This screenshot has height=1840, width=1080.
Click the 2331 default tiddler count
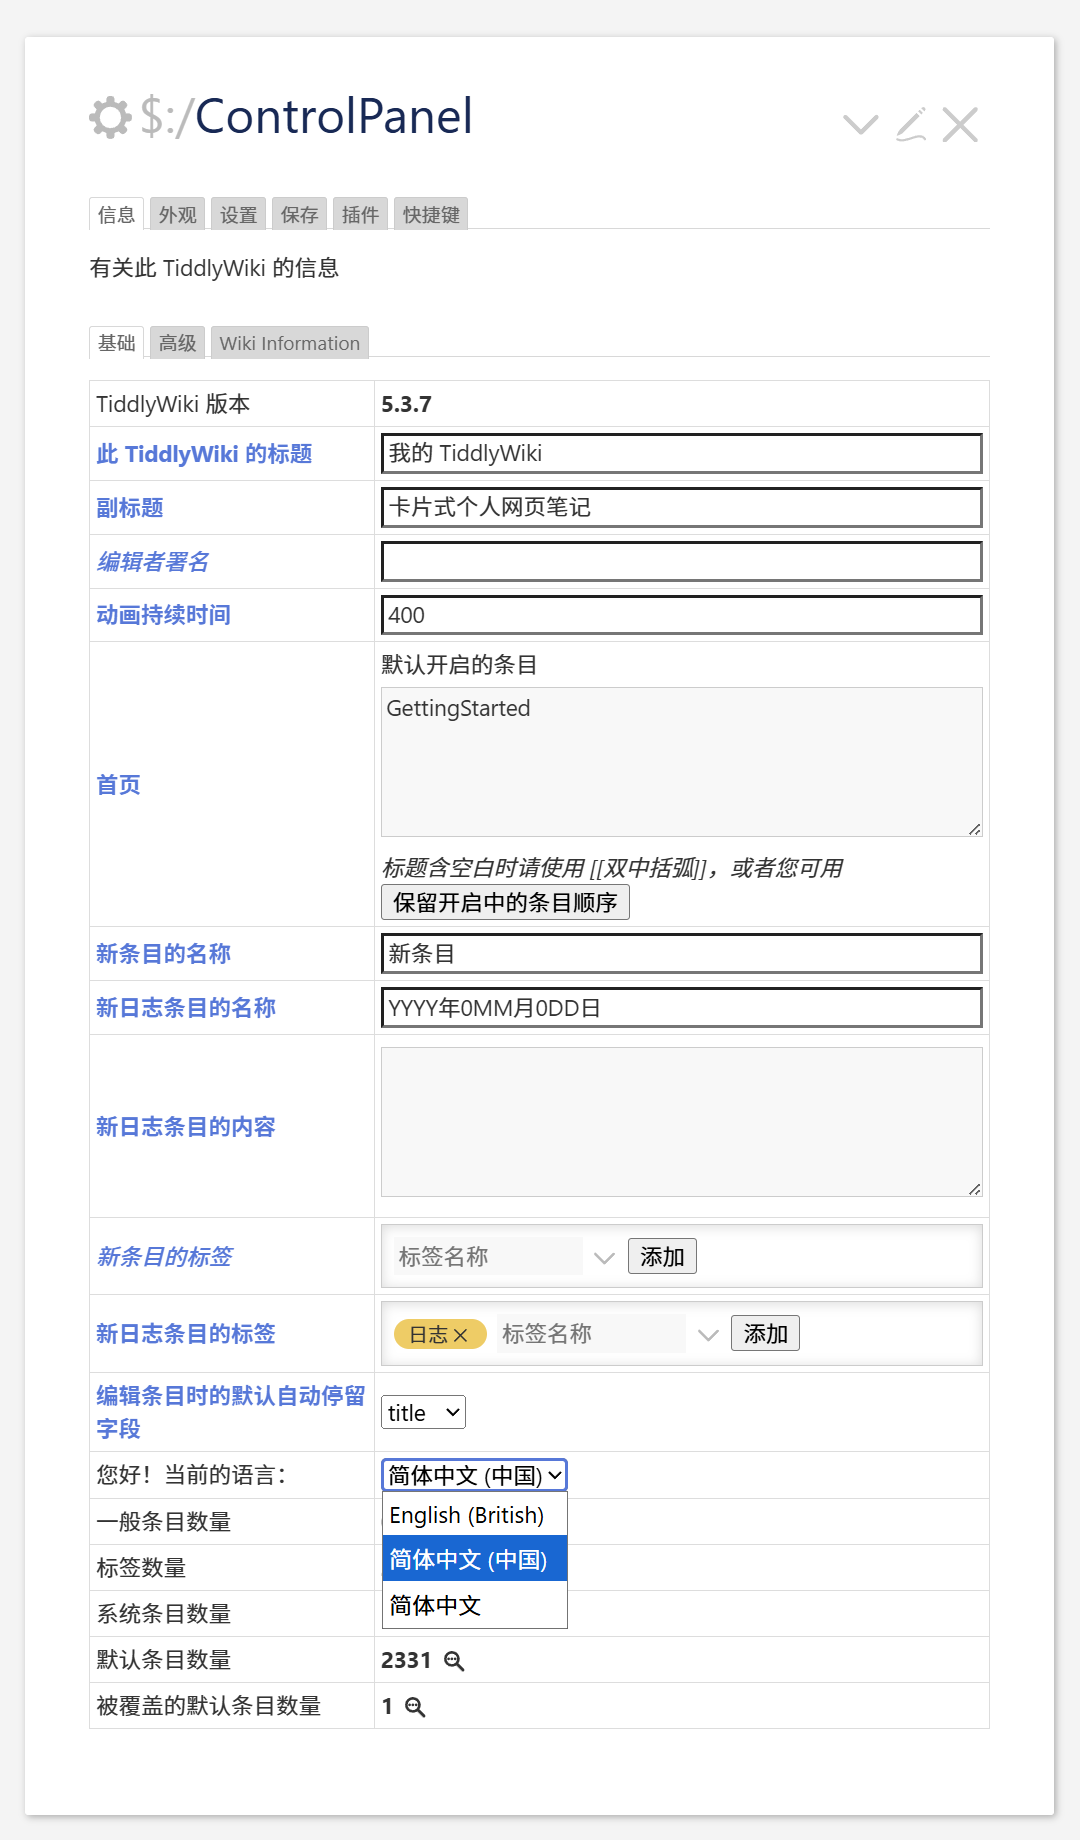(x=406, y=1660)
